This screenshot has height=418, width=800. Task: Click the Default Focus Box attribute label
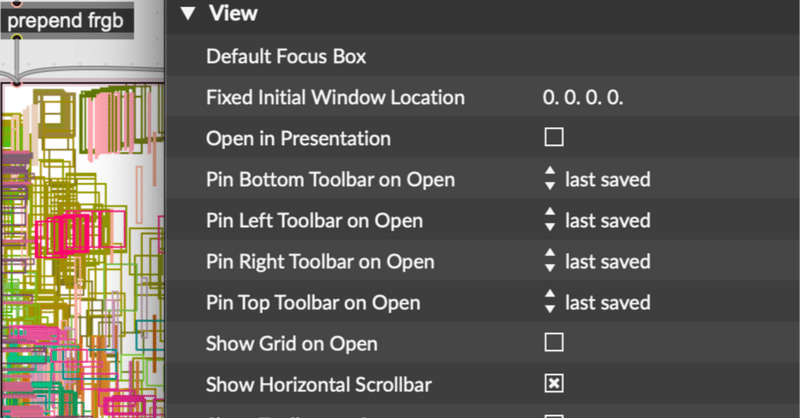[286, 57]
